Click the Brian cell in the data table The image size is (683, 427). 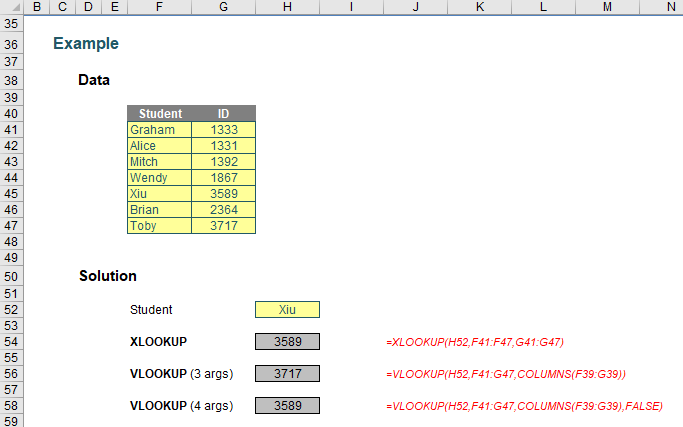click(x=159, y=210)
